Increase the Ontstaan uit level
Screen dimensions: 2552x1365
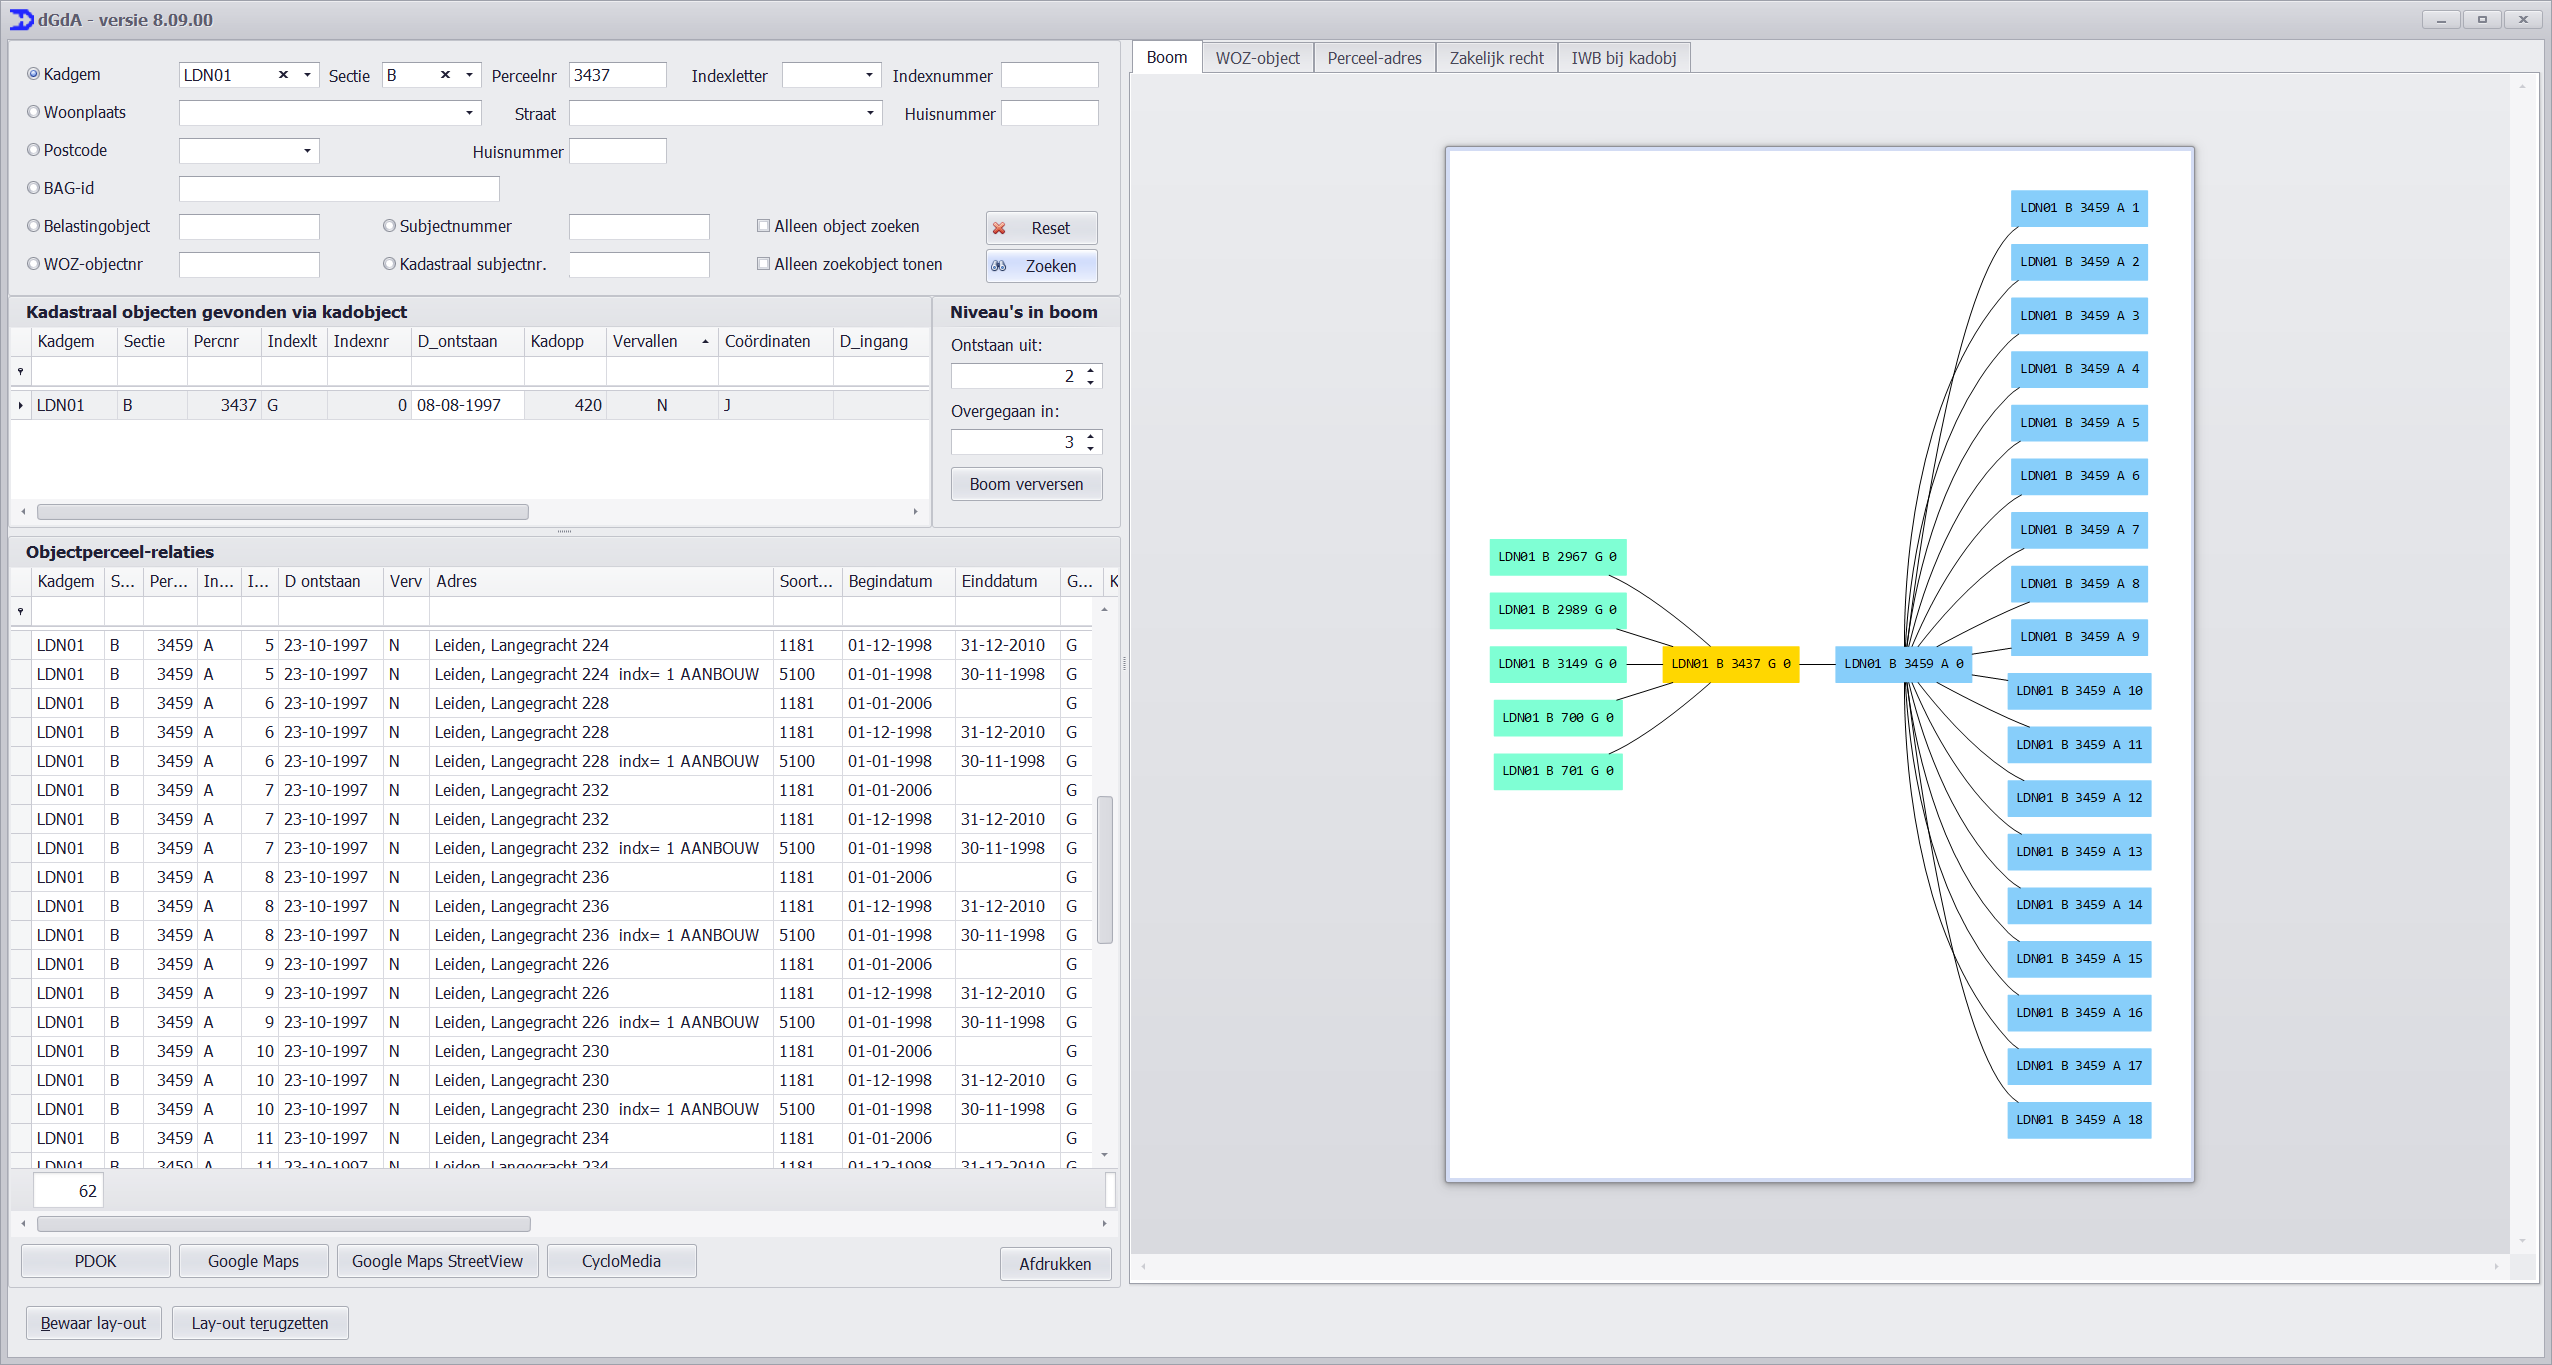[x=1091, y=370]
